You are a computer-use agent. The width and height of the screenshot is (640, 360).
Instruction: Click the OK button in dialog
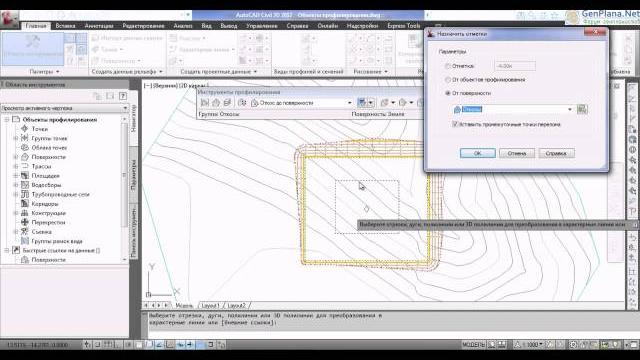[x=478, y=153]
